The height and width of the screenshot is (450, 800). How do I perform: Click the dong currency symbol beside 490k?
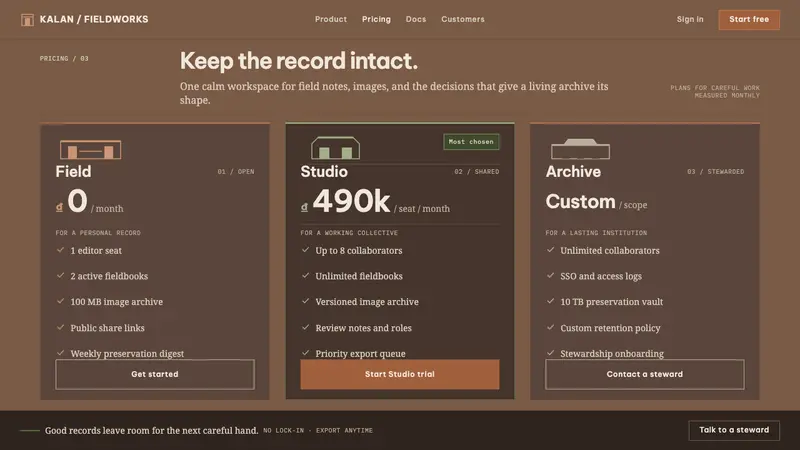pos(304,207)
